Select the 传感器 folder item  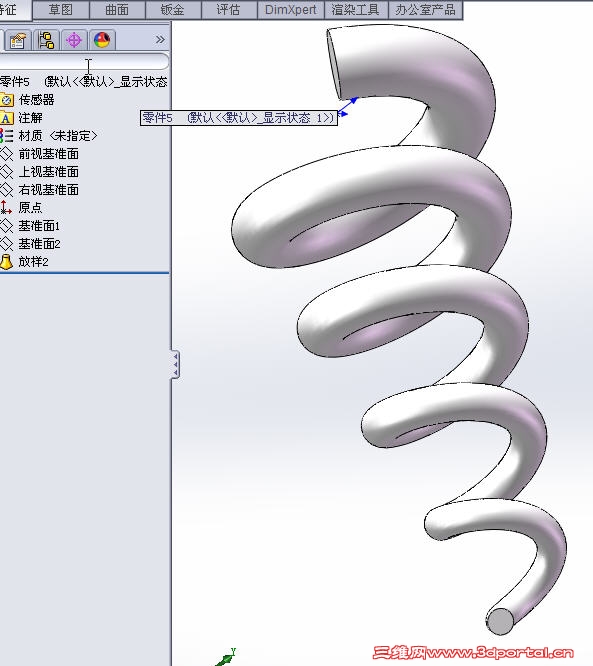click(x=37, y=100)
